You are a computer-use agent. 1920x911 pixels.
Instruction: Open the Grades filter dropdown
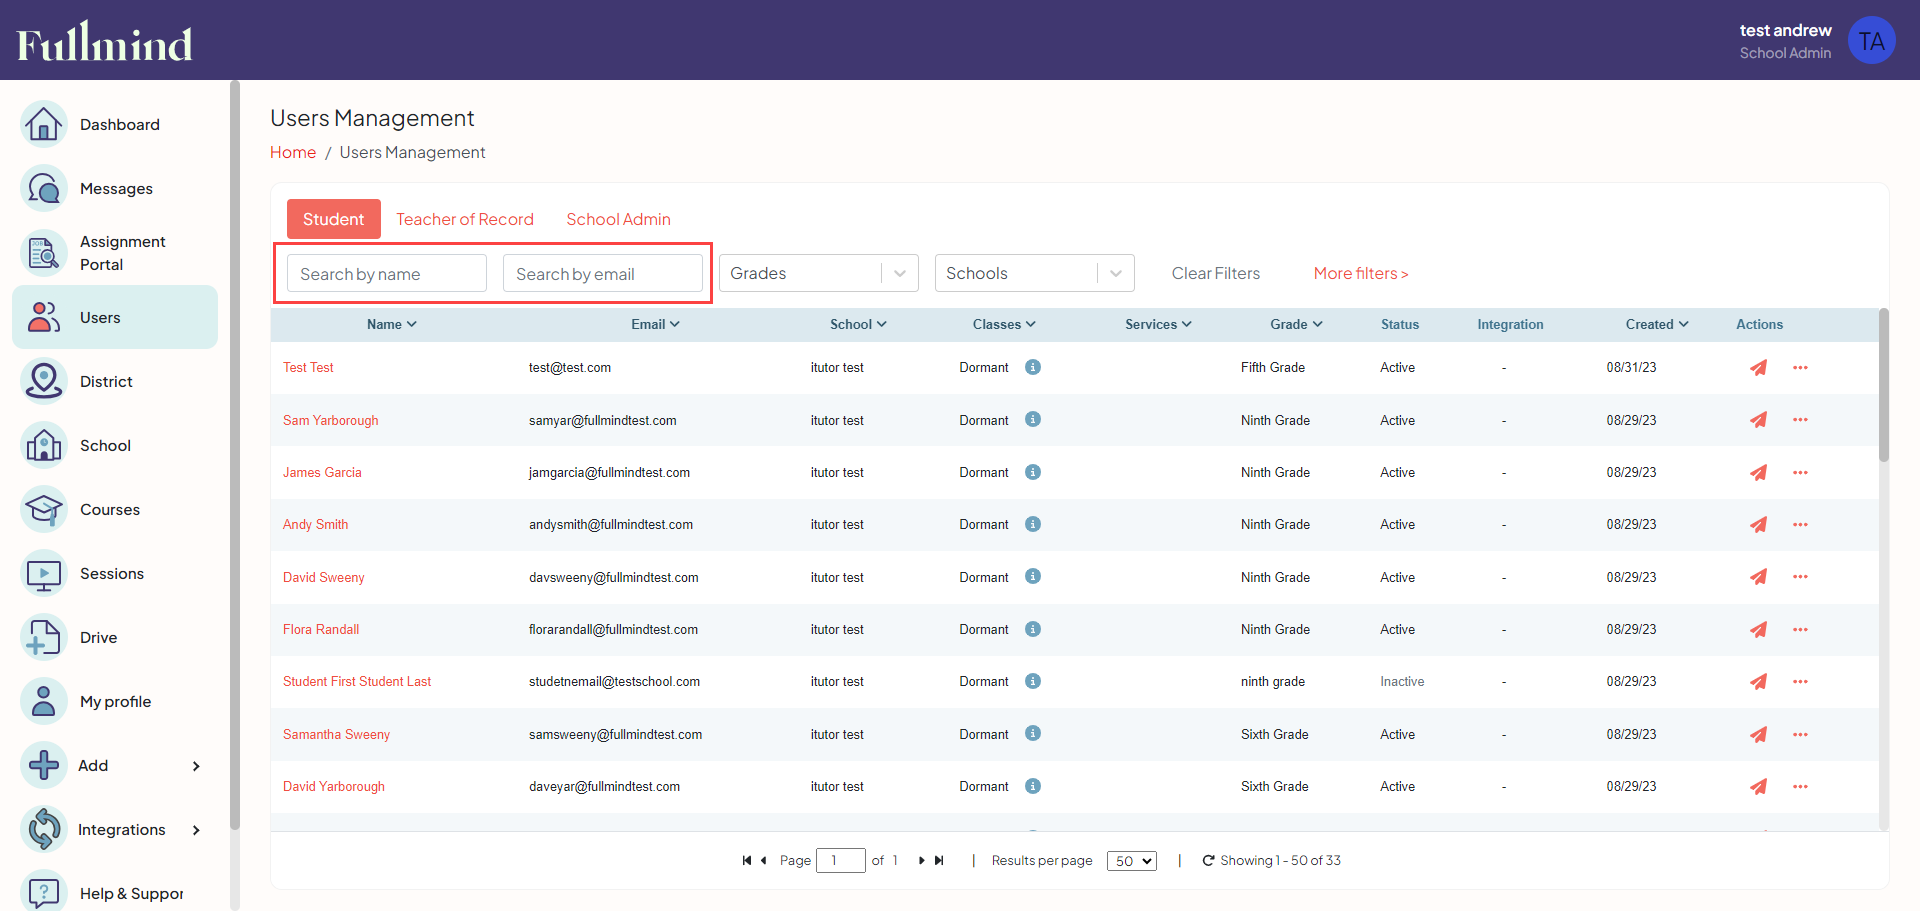pos(818,273)
